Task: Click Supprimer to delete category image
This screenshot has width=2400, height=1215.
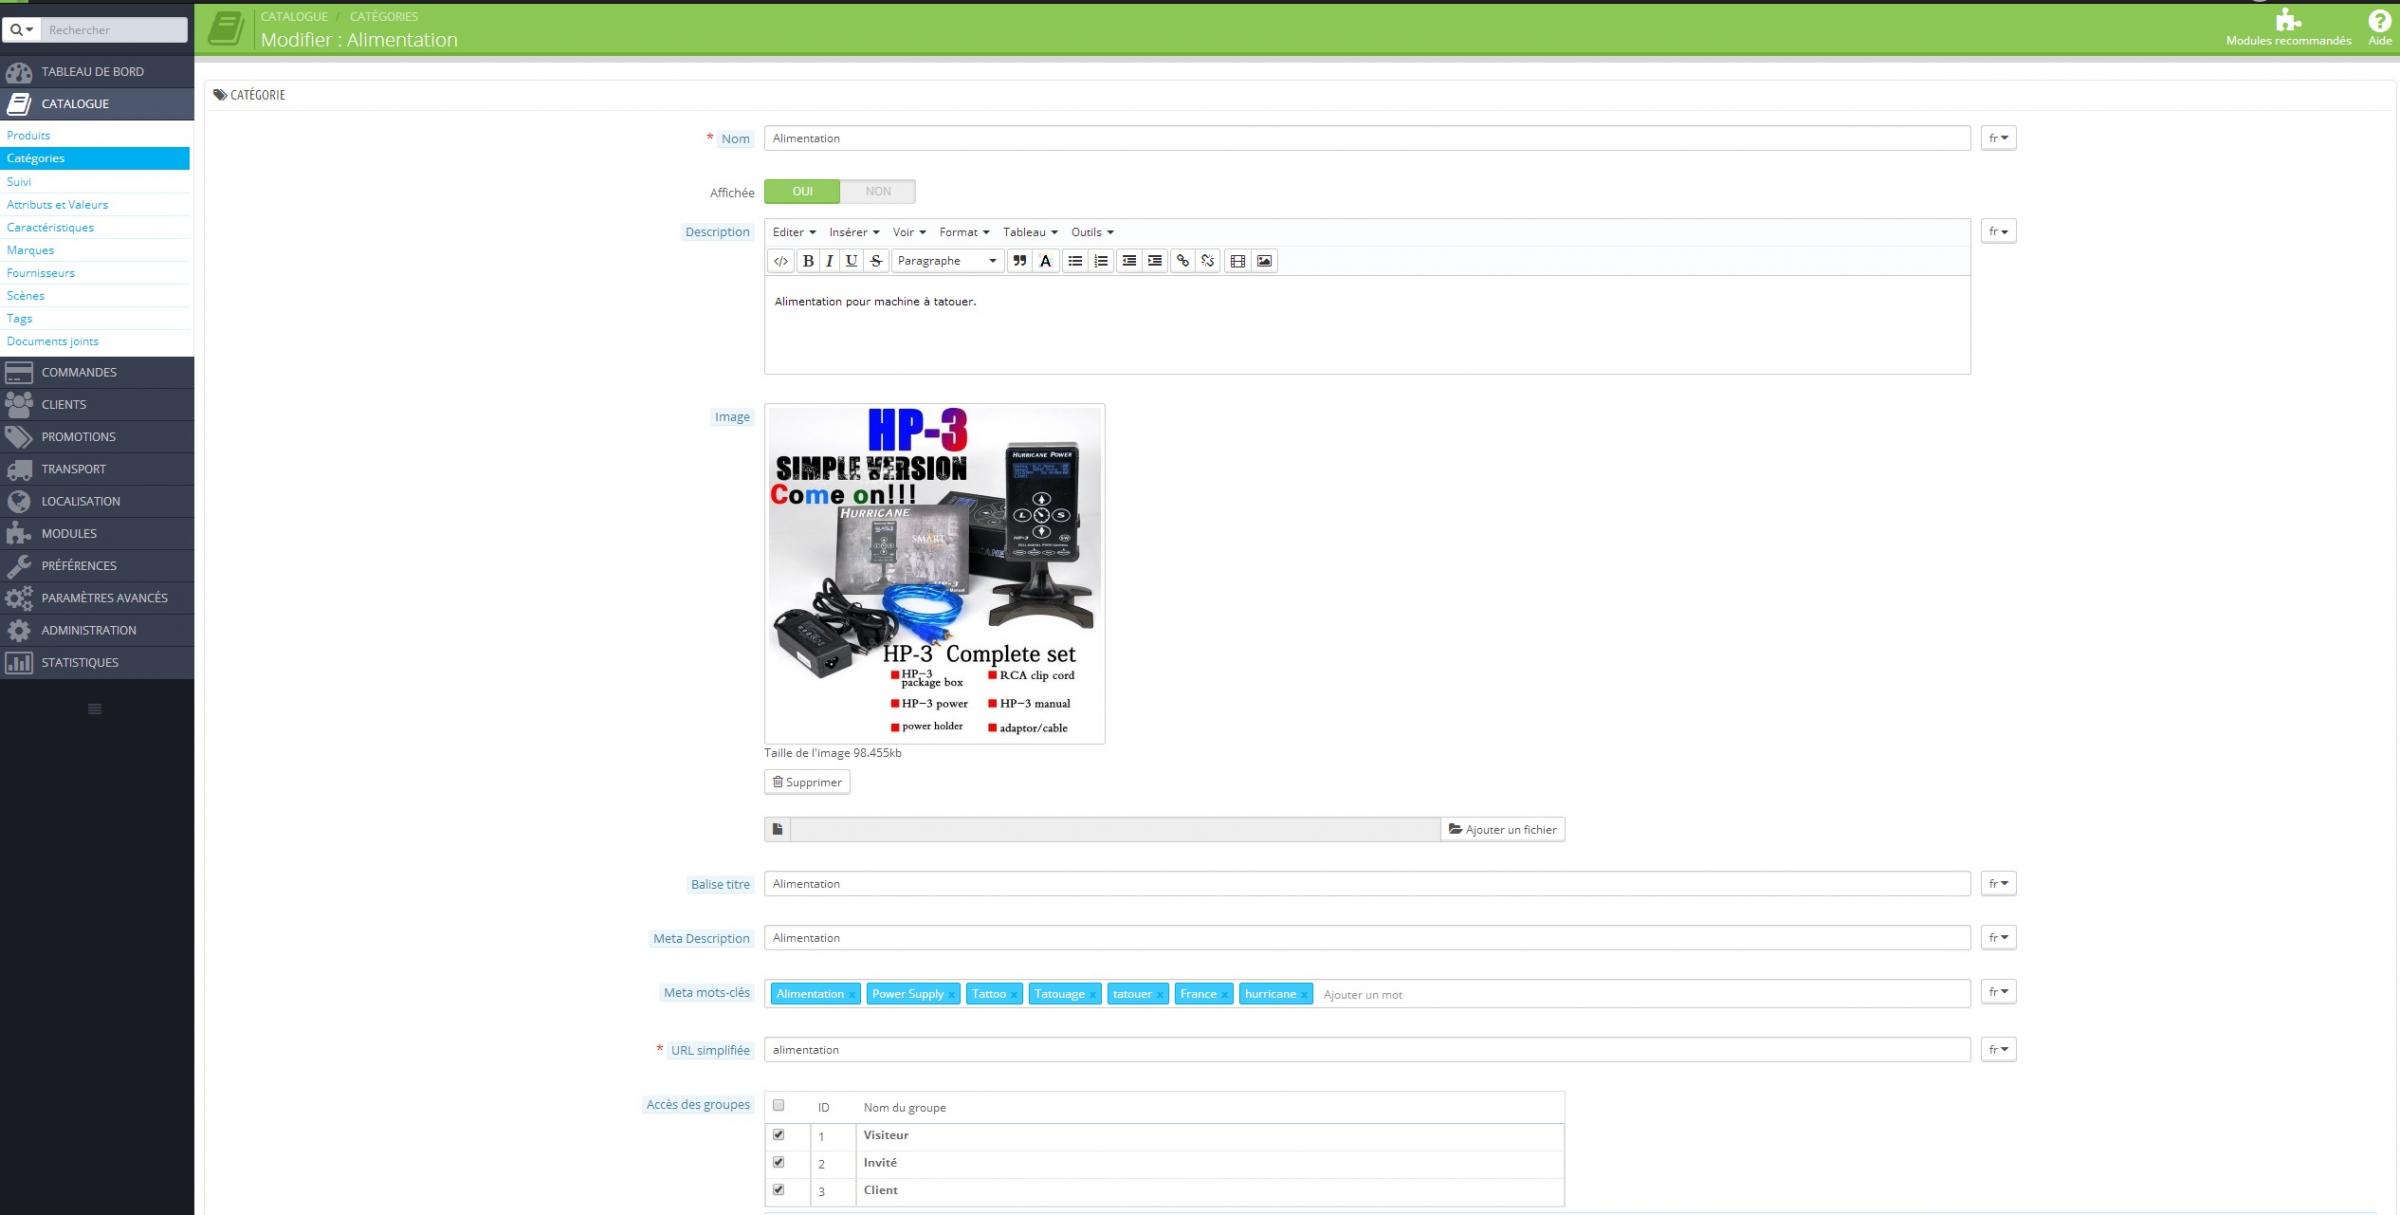Action: [806, 782]
